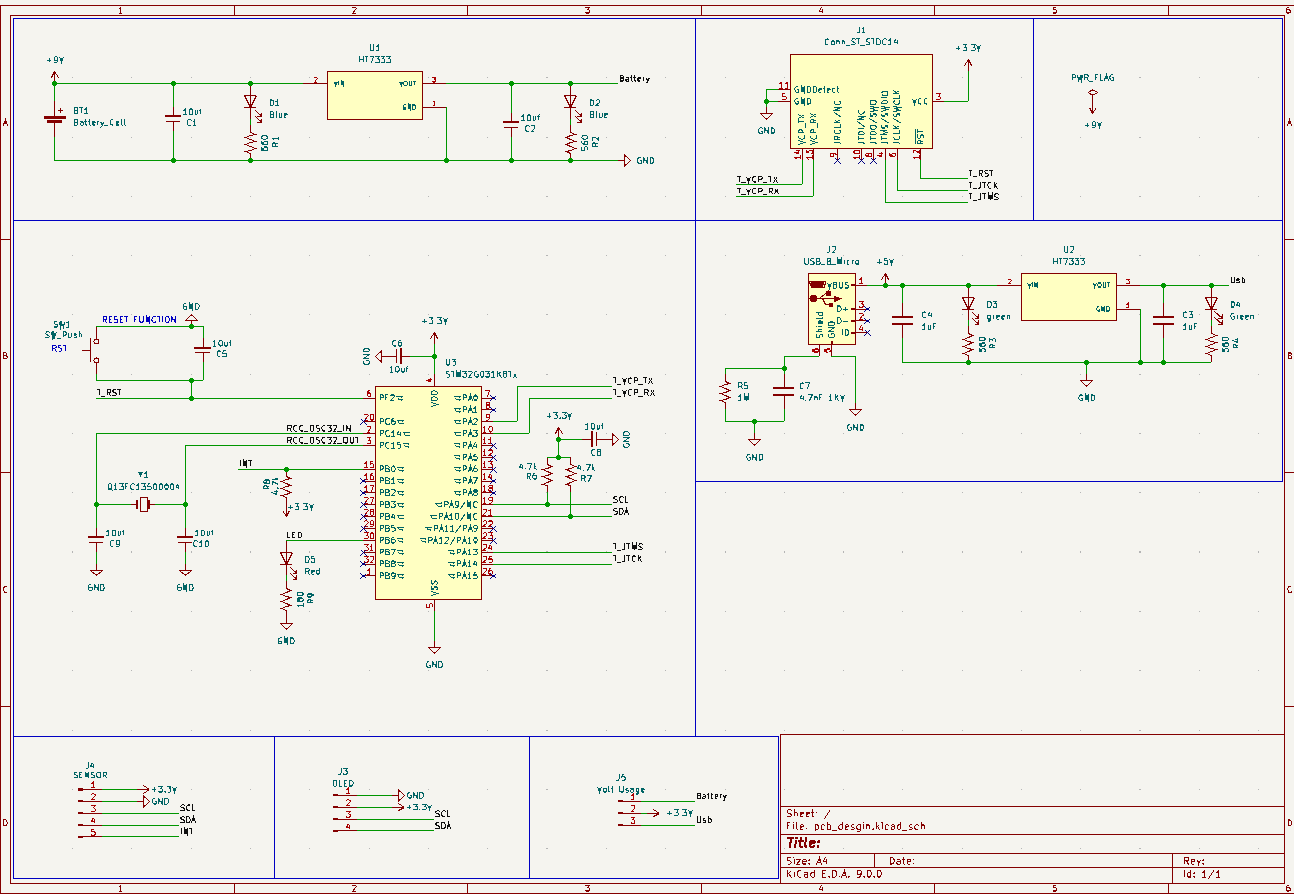Image resolution: width=1294 pixels, height=894 pixels.
Task: Click the INT label on J4 pin 5
Action: point(186,831)
